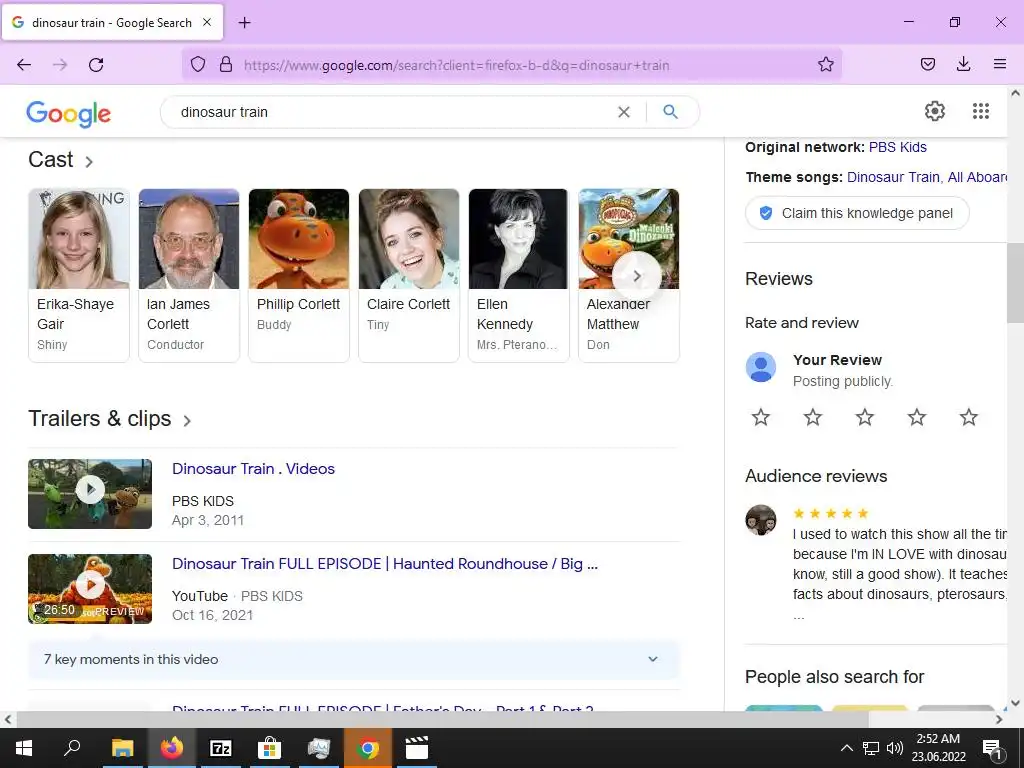Open Microsoft Store from taskbar
The height and width of the screenshot is (768, 1024).
coord(269,748)
